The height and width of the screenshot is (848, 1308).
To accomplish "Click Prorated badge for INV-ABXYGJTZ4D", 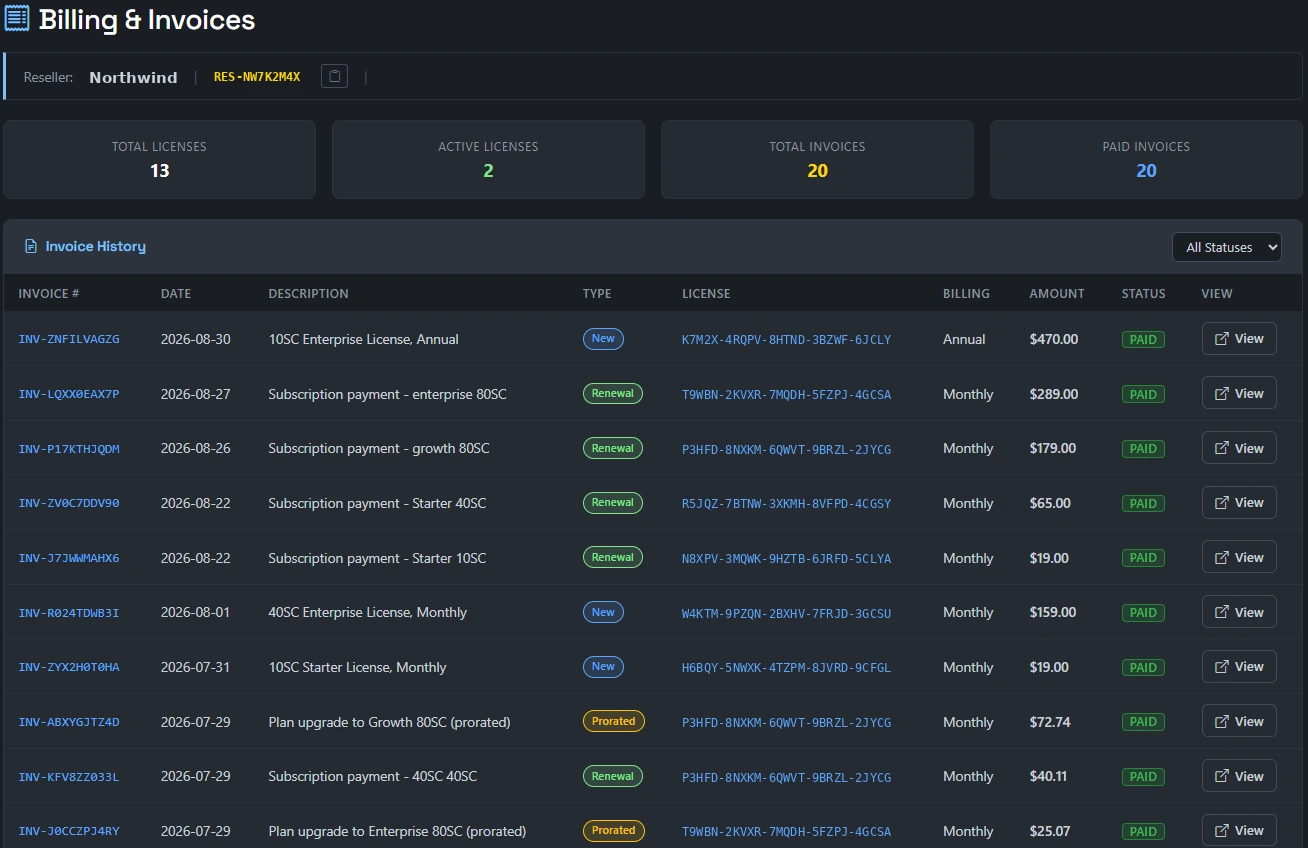I will 614,721.
